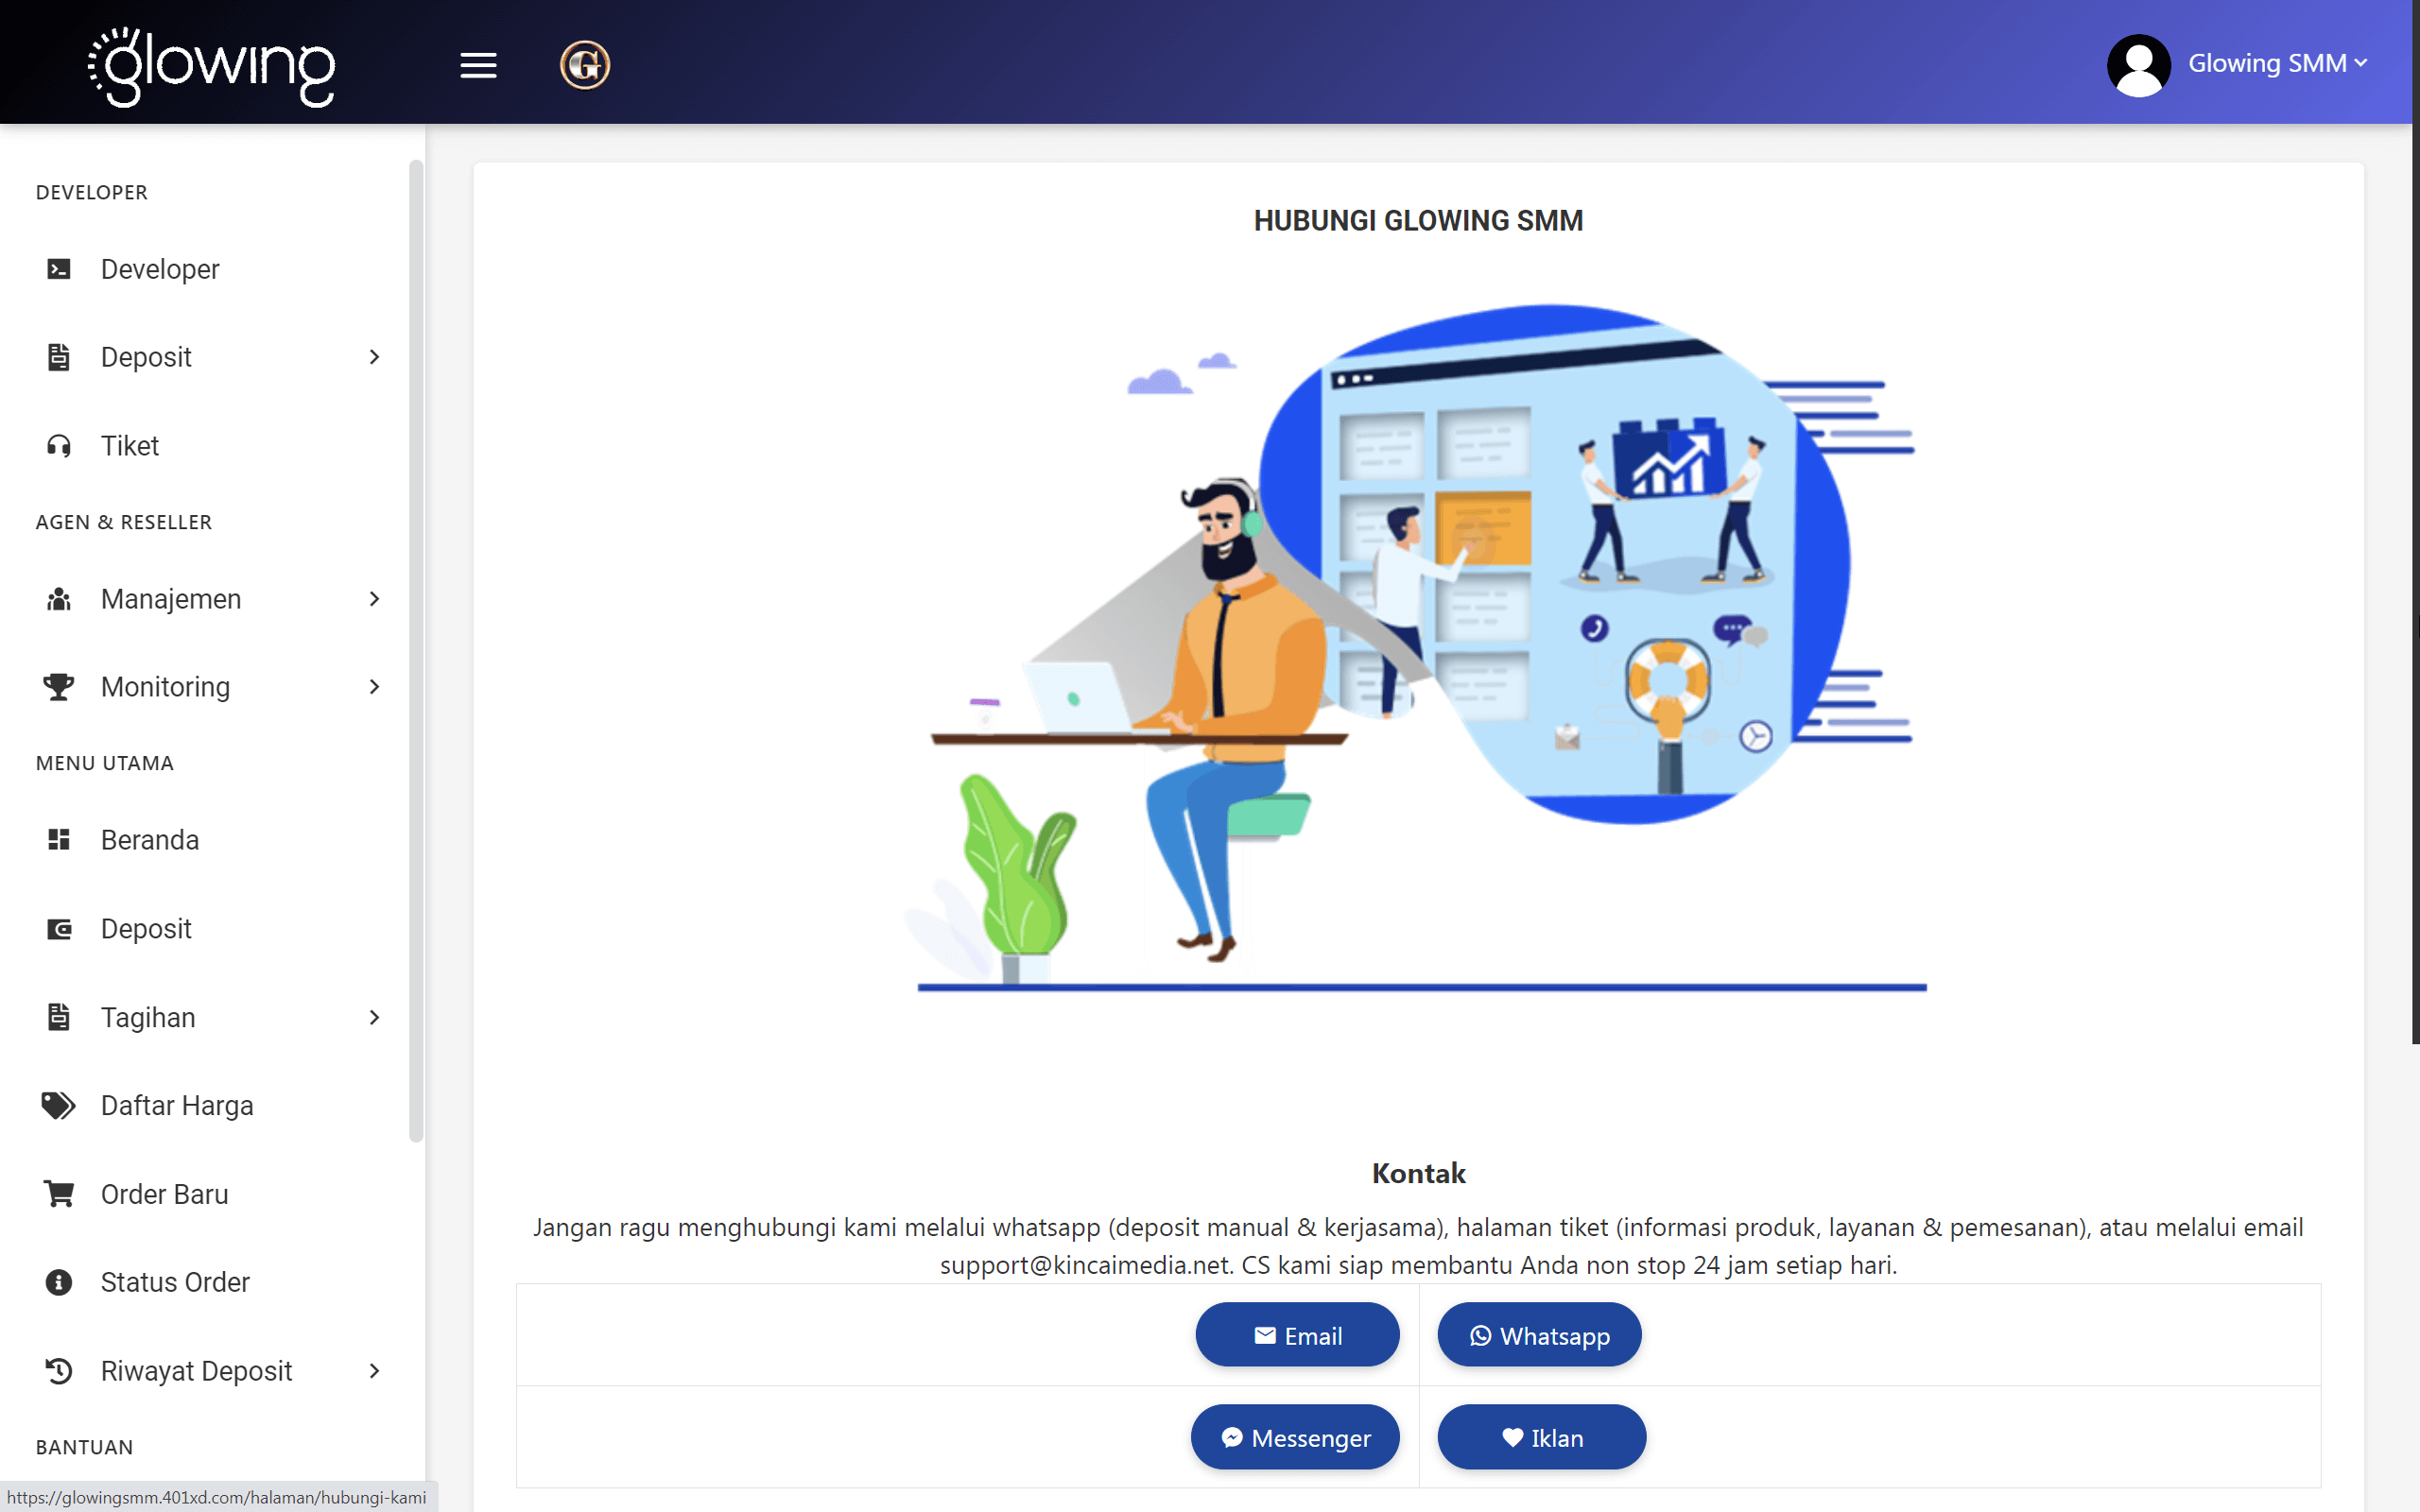The height and width of the screenshot is (1512, 2420).
Task: Click the Messenger contact button
Action: click(1295, 1437)
